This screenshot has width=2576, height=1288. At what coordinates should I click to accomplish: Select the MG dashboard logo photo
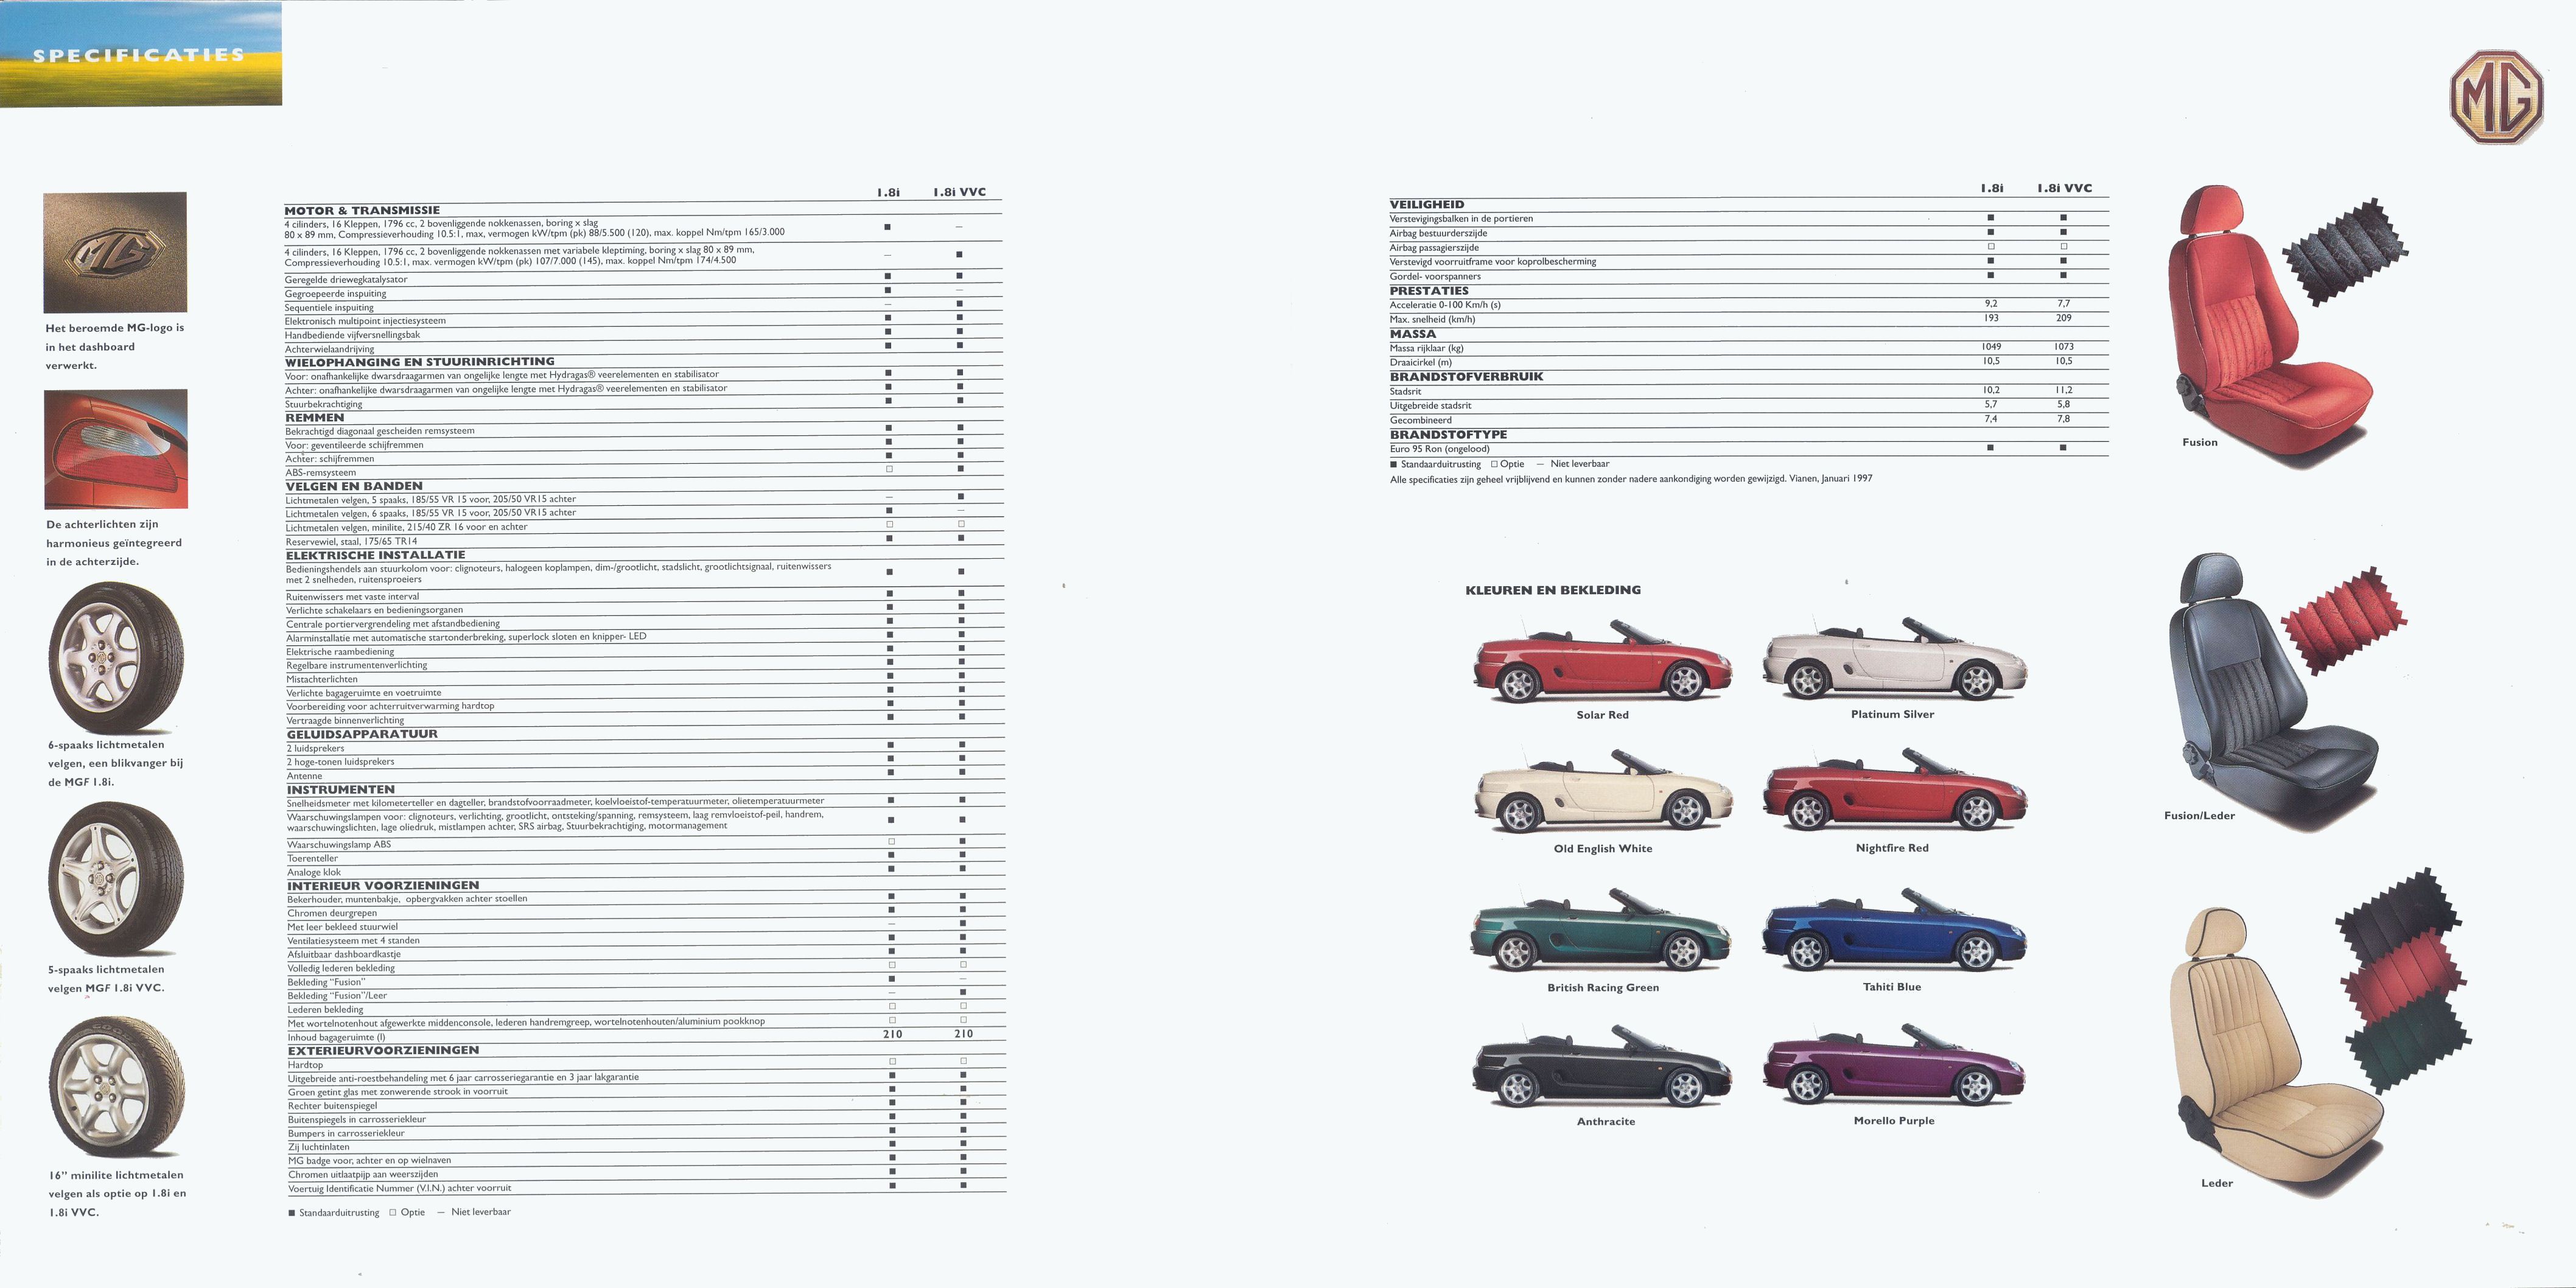115,252
